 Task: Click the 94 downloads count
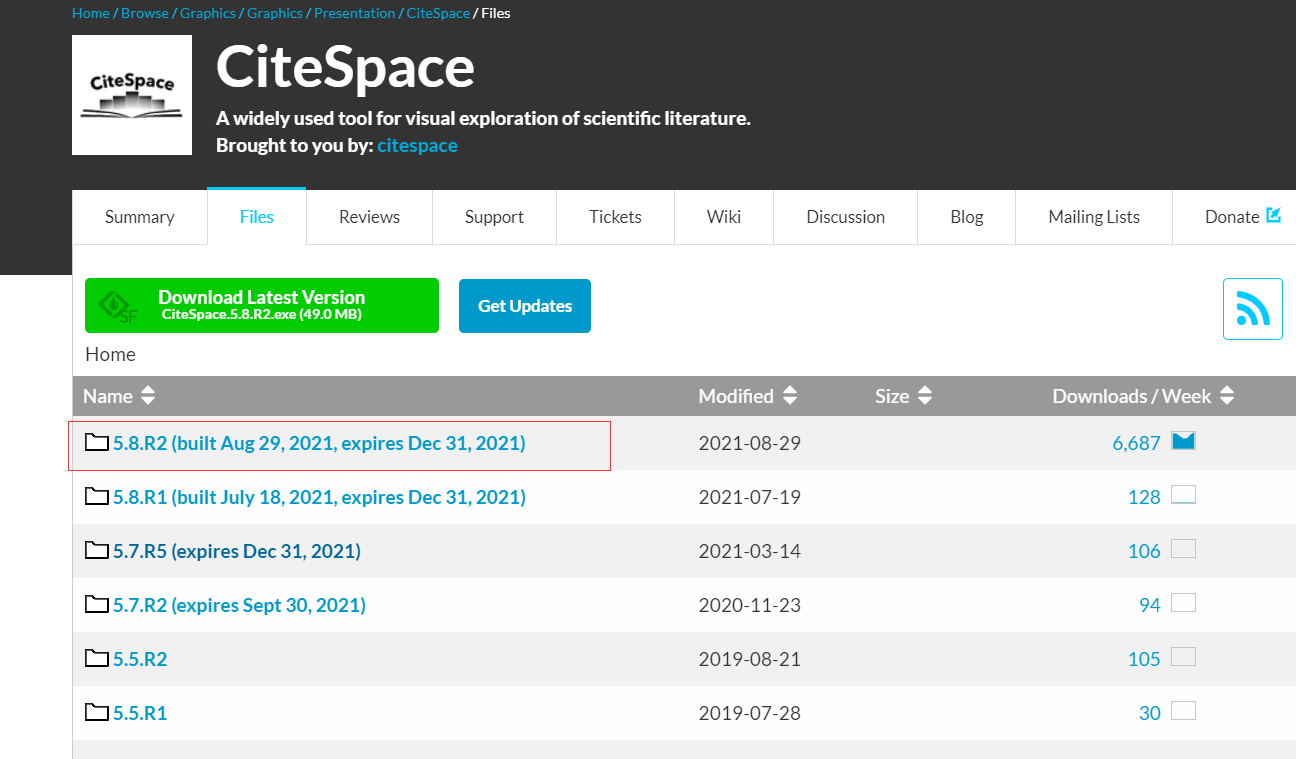pos(1150,605)
